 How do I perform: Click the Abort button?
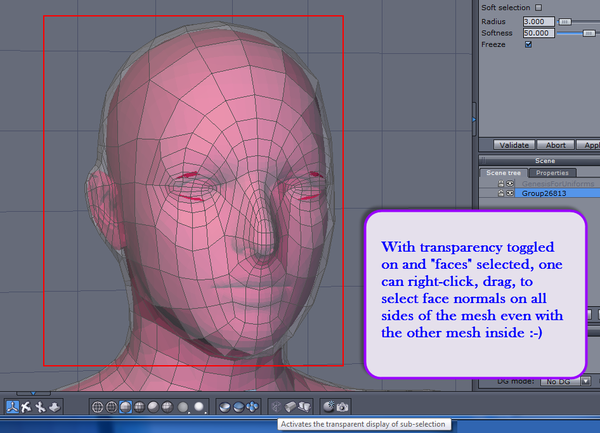(556, 145)
